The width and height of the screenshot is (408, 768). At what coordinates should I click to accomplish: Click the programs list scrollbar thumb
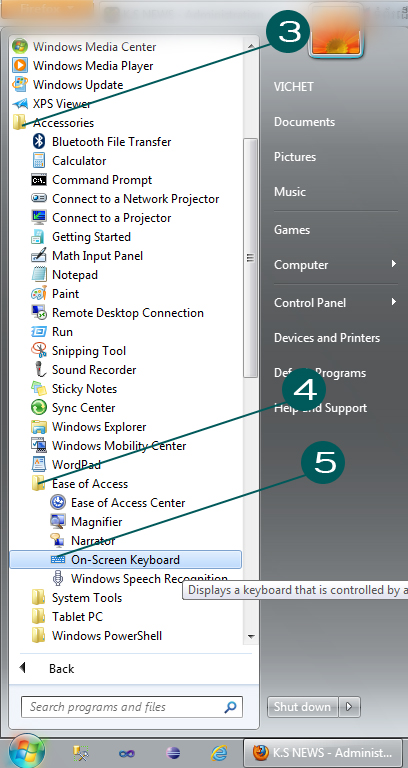point(251,258)
